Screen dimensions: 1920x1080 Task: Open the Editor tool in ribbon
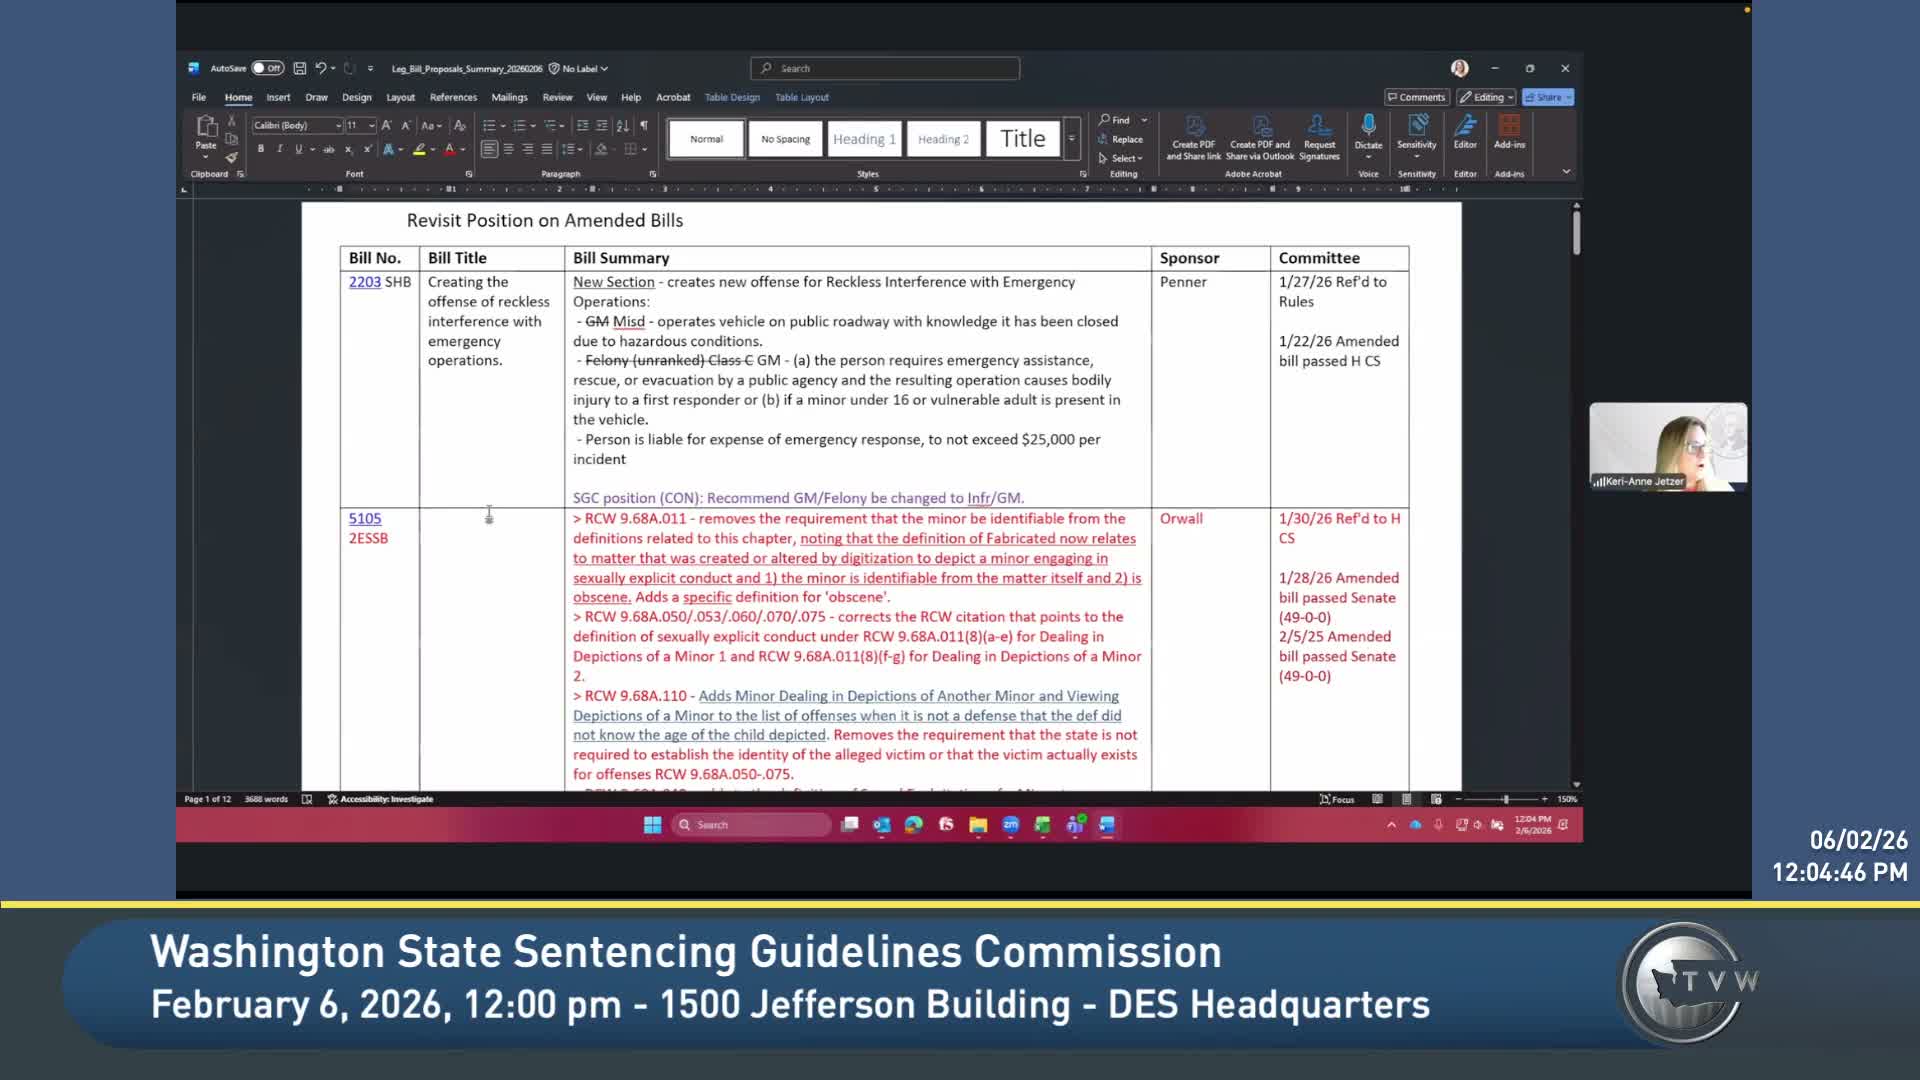(1465, 131)
